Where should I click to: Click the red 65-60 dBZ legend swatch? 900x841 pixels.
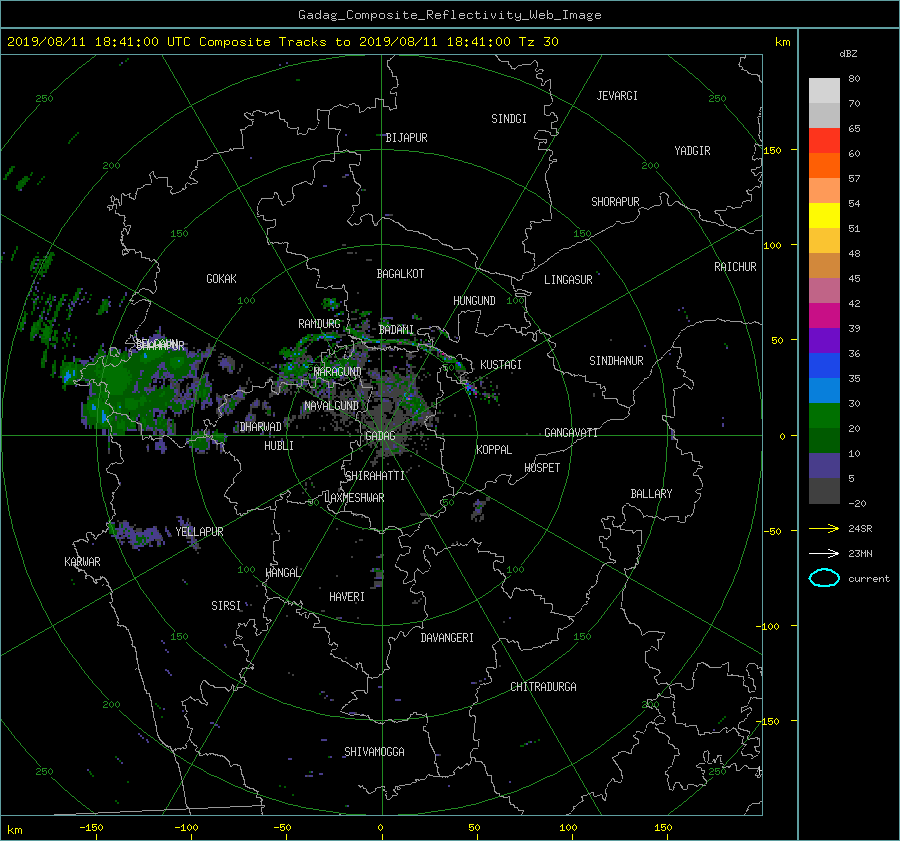coord(824,141)
